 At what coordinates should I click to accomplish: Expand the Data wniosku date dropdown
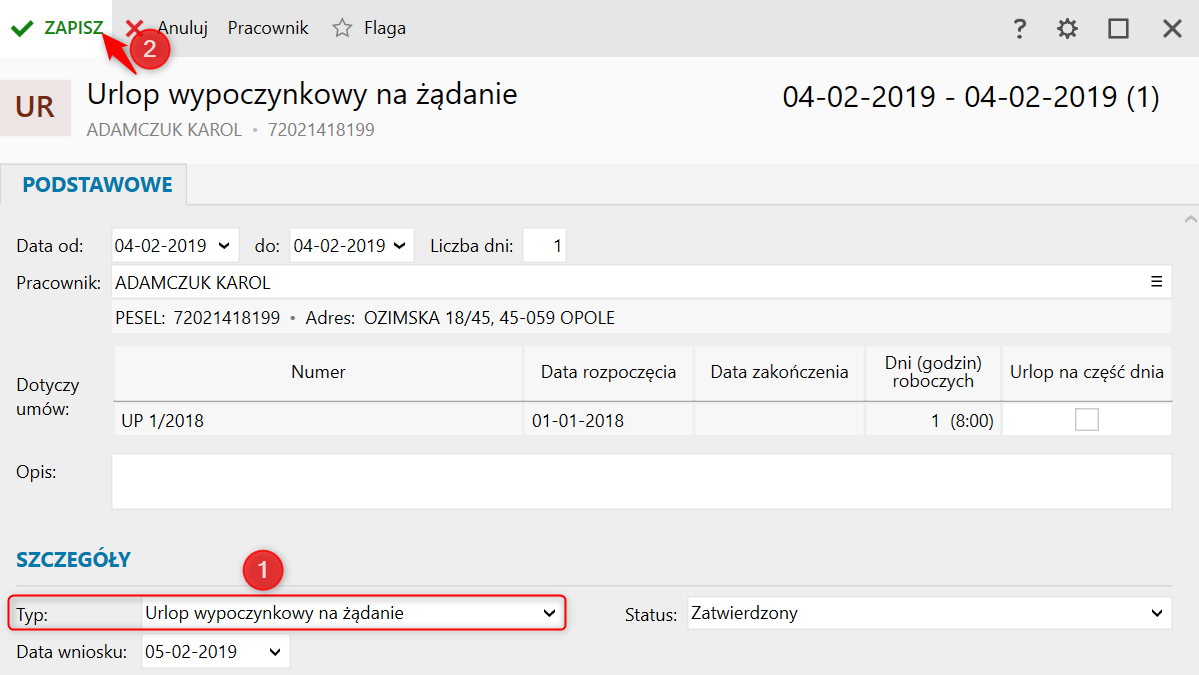tap(275, 652)
